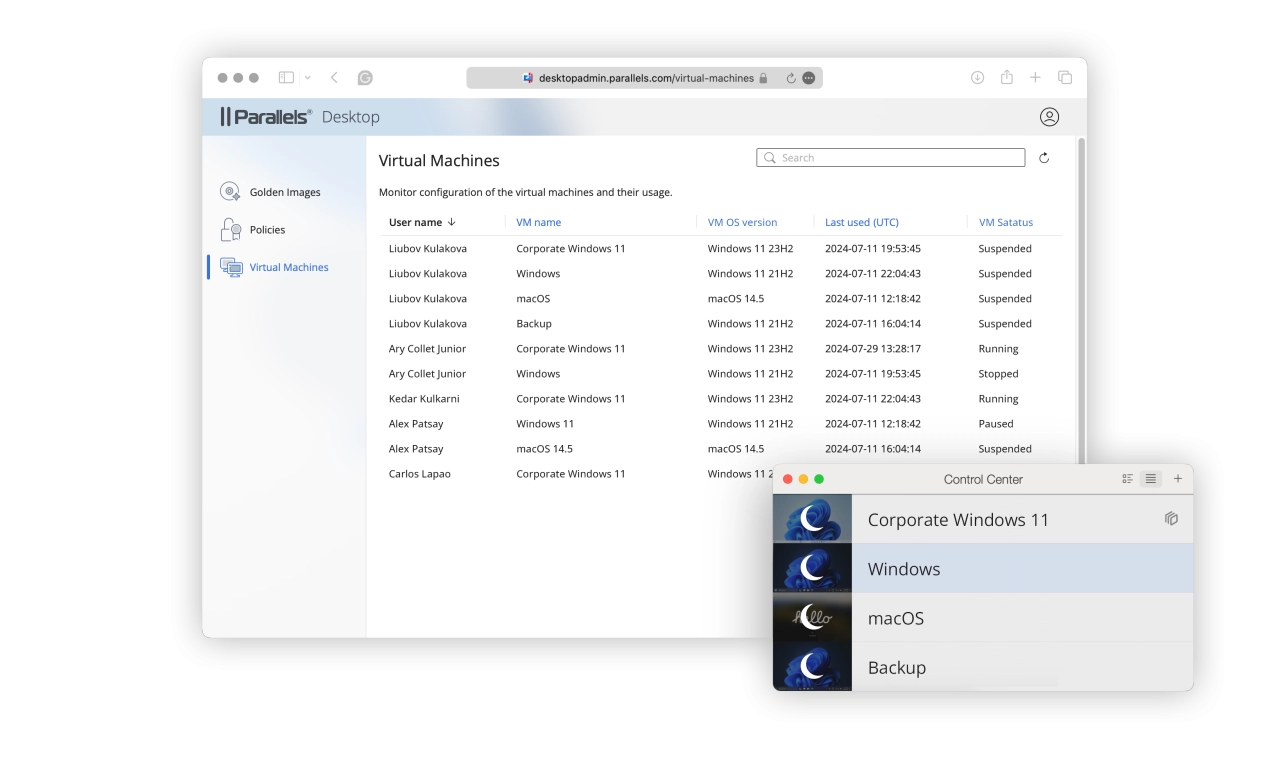Add a new VM in Control Center
Image resolution: width=1280 pixels, height=768 pixels.
[x=1178, y=479]
